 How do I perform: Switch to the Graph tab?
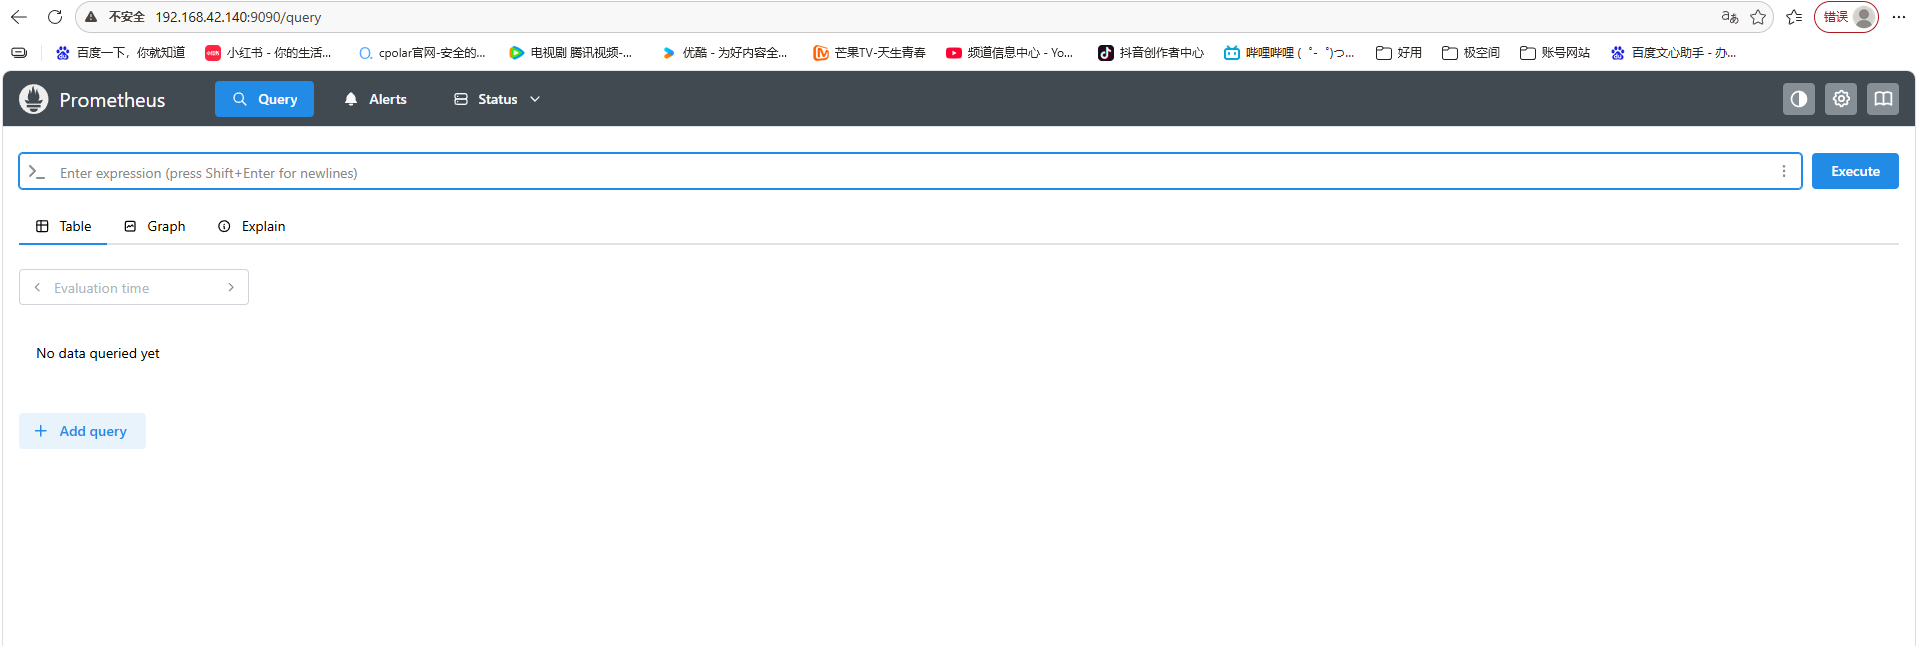point(155,226)
